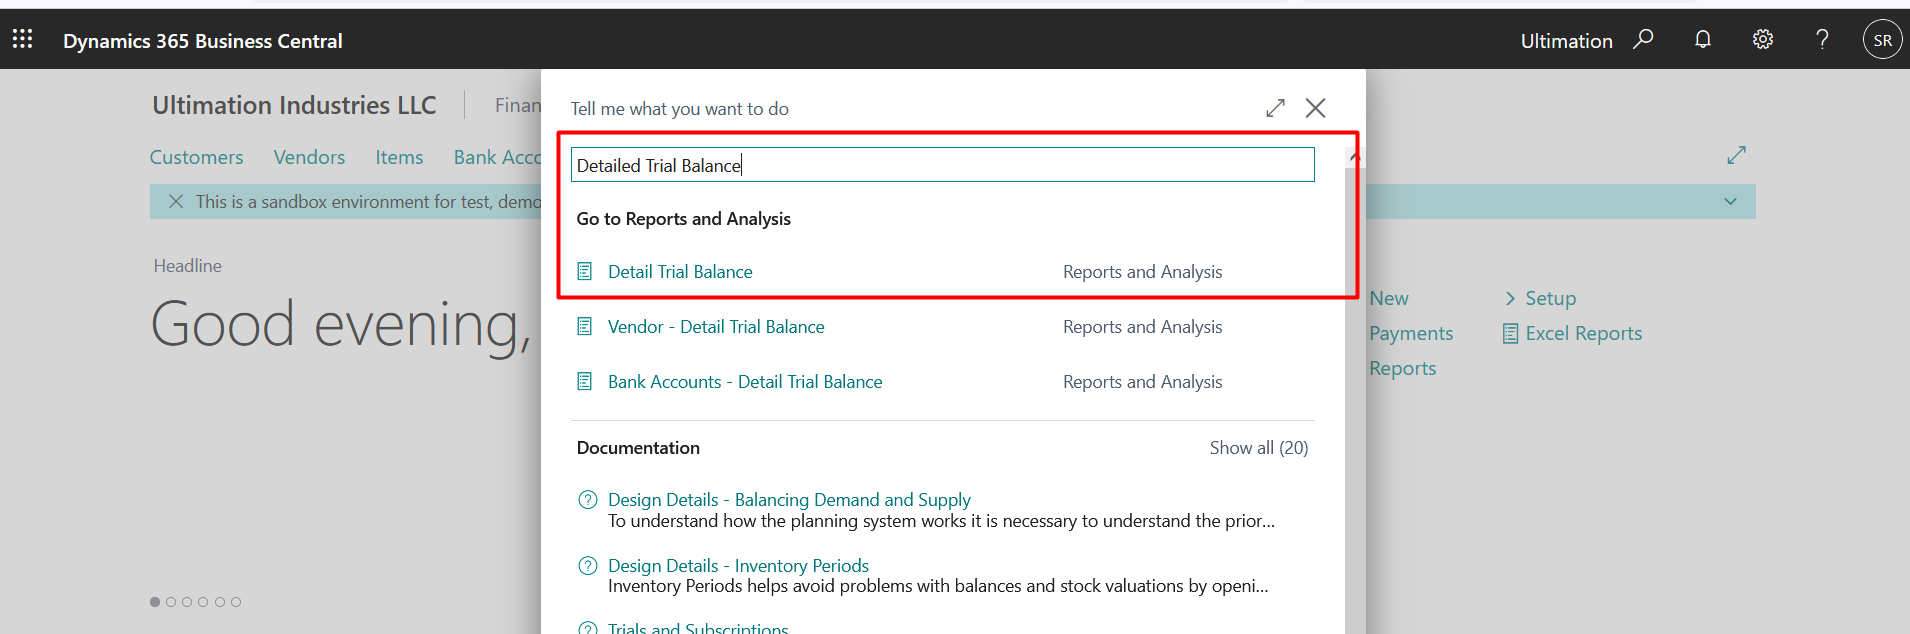Open the Vendors menu
Viewport: 1910px width, 634px height.
coord(309,157)
